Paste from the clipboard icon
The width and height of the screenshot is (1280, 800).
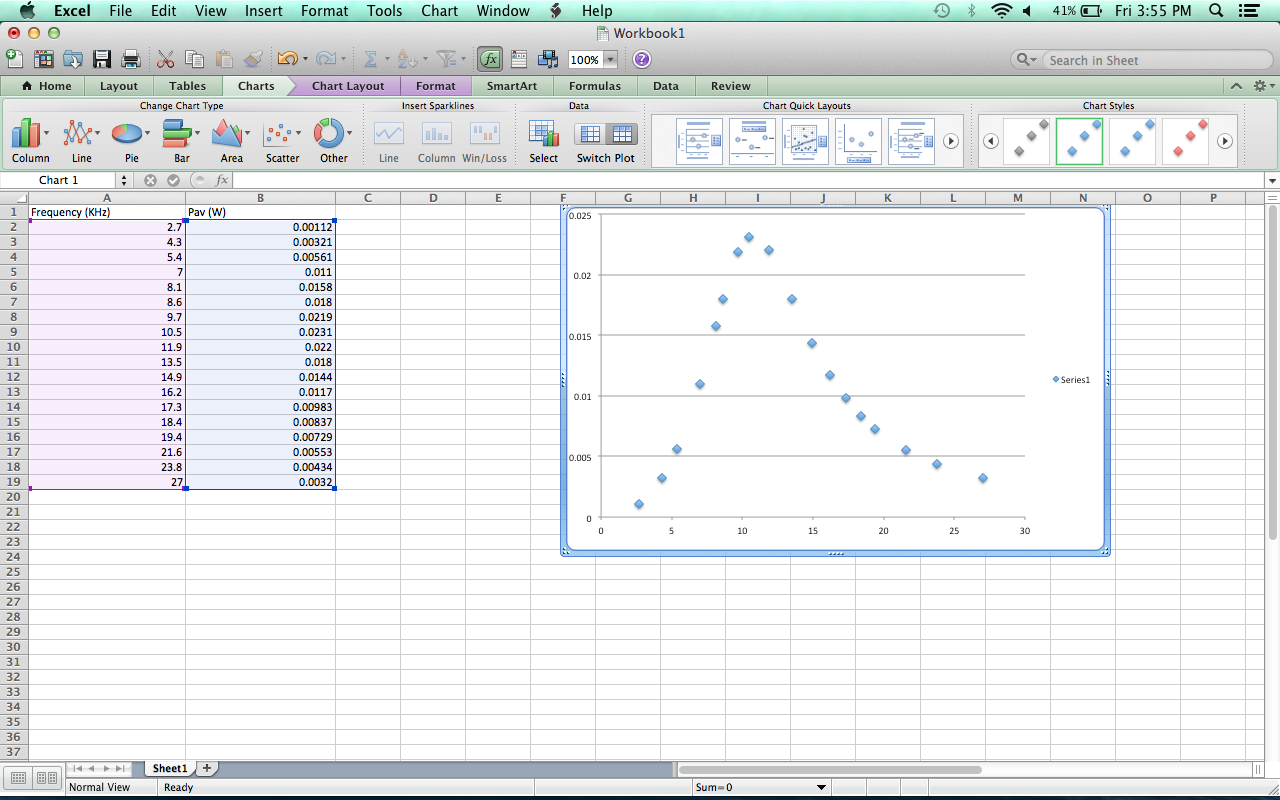pos(224,59)
